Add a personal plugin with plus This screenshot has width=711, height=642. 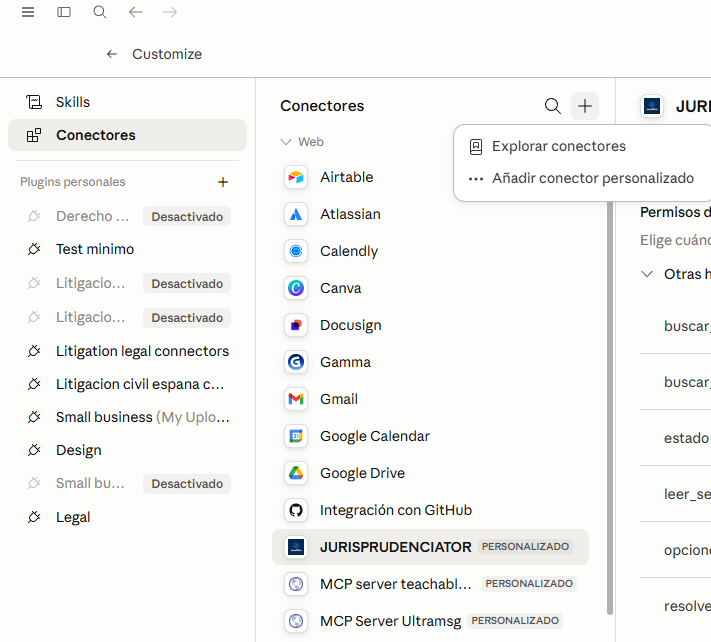[x=223, y=182]
